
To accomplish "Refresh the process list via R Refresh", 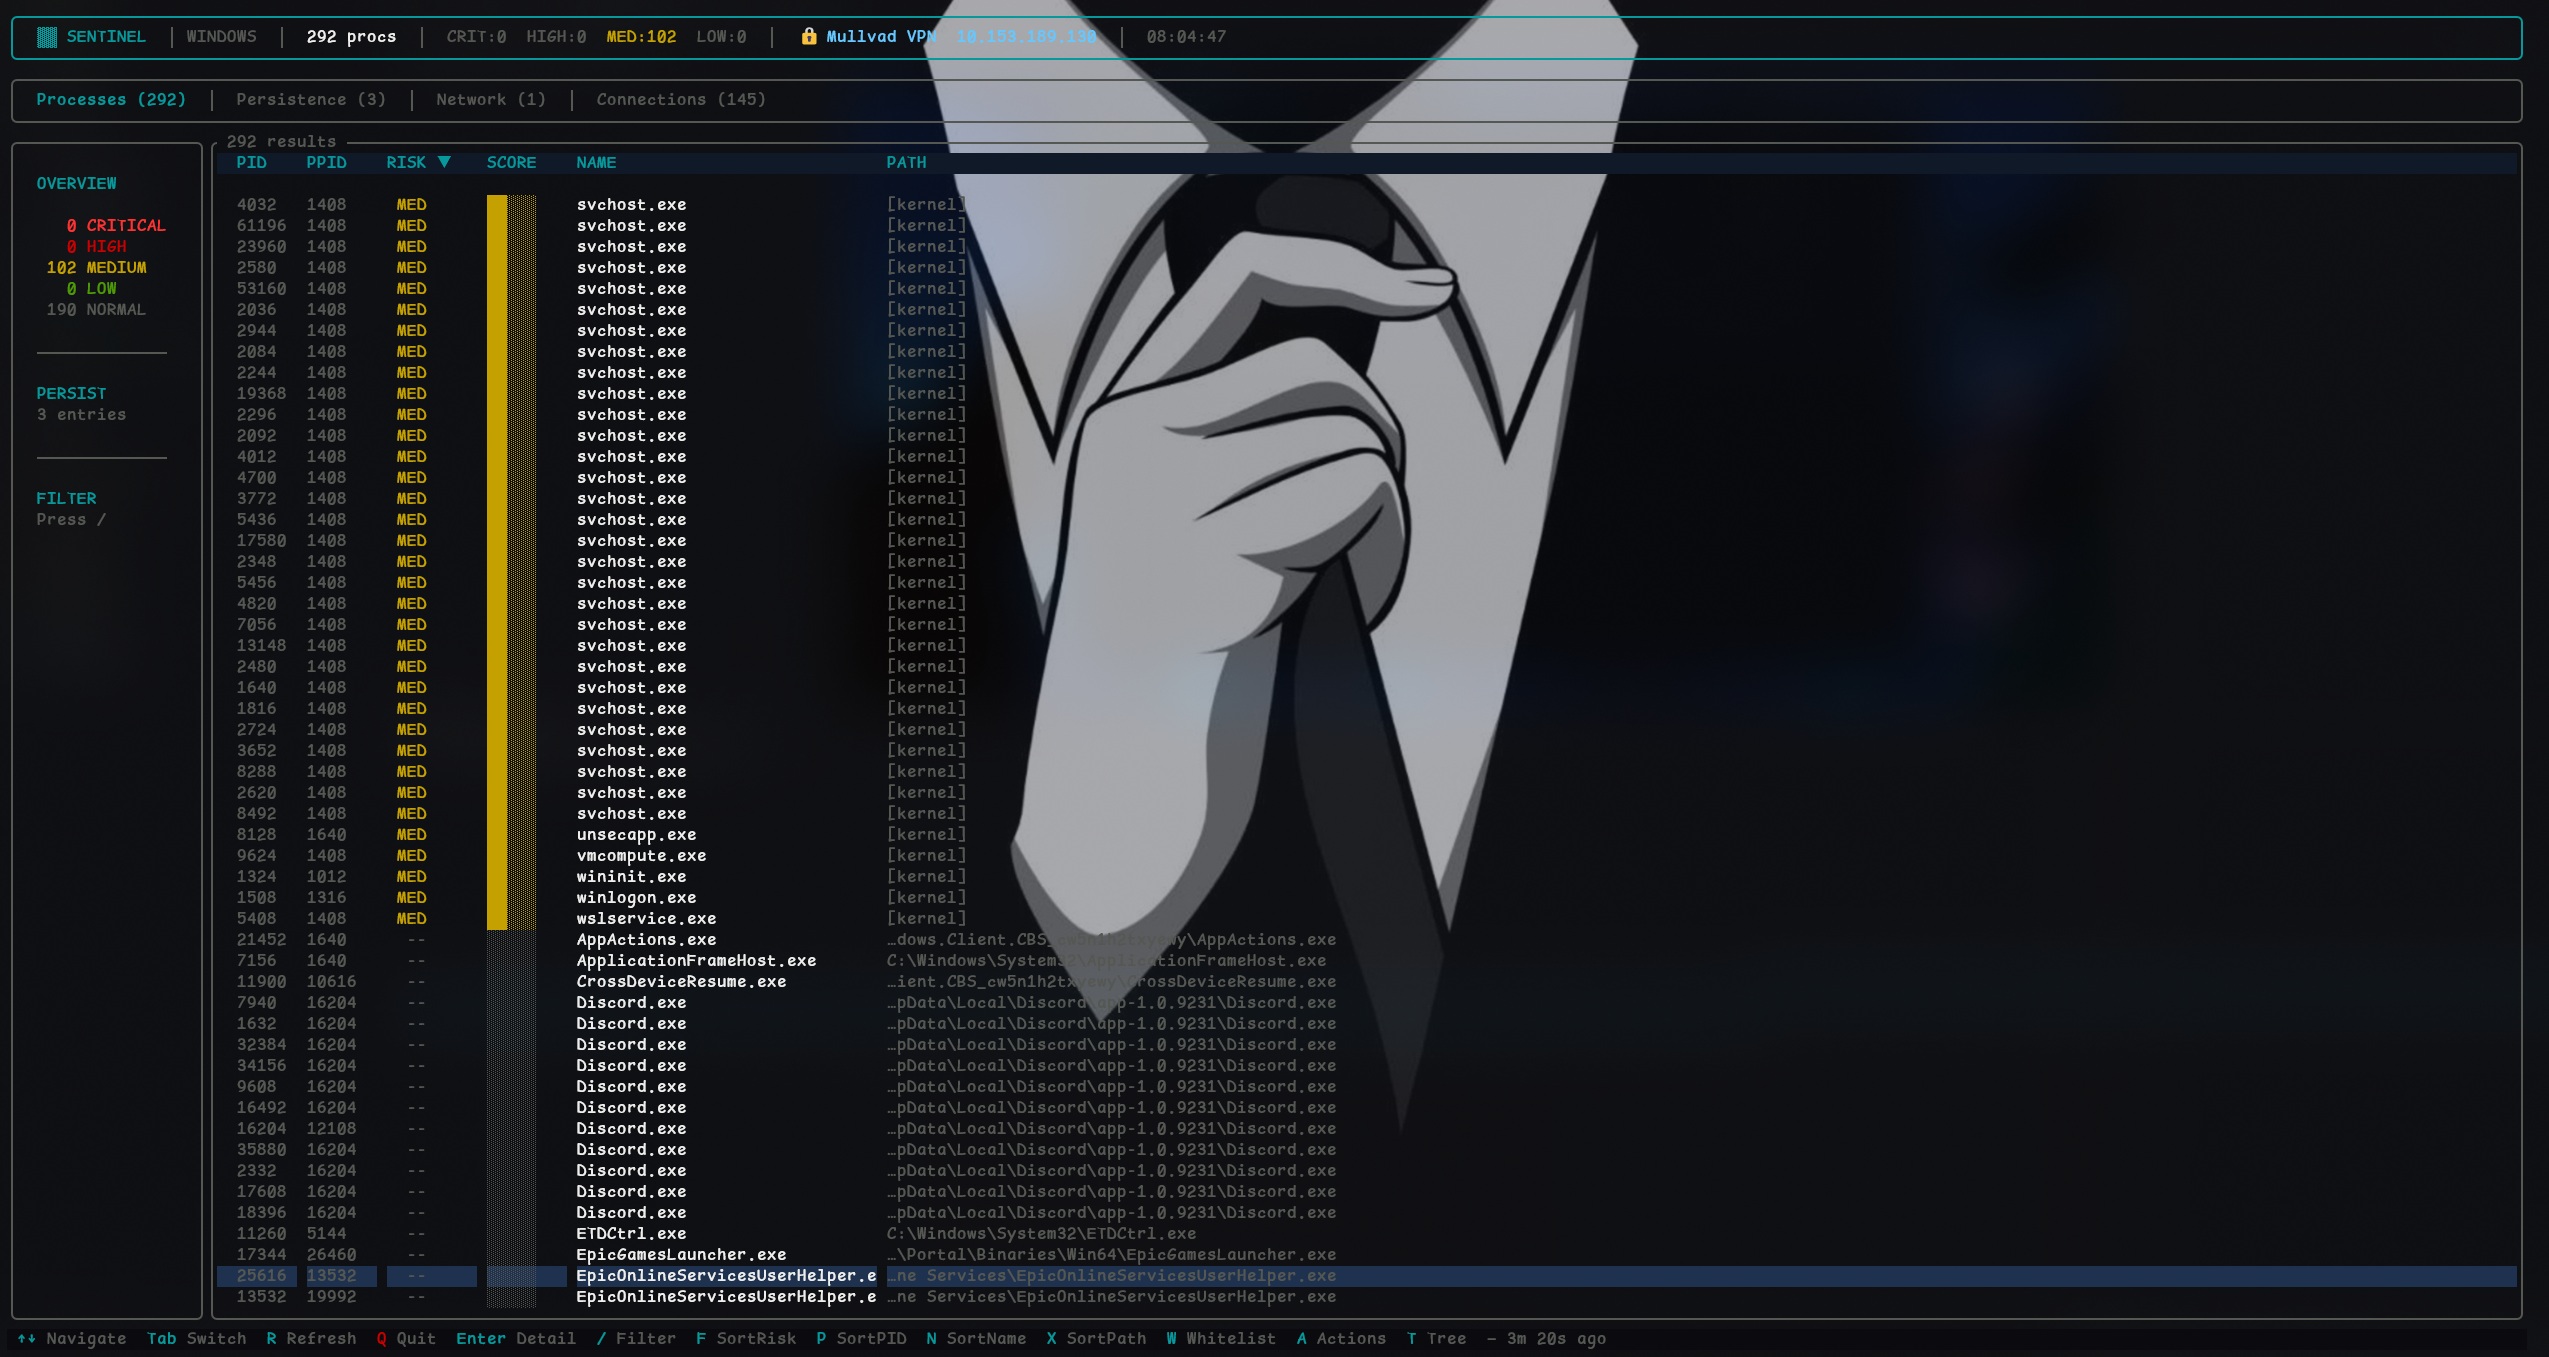I will point(312,1338).
